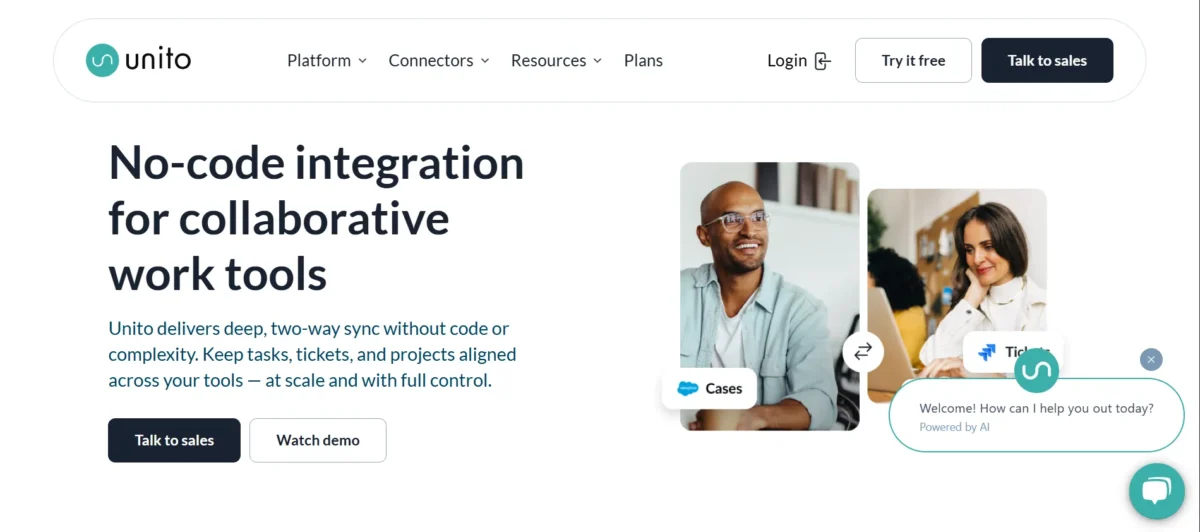Open the welcome chat message bubble
Image resolution: width=1200 pixels, height=532 pixels.
point(1036,416)
